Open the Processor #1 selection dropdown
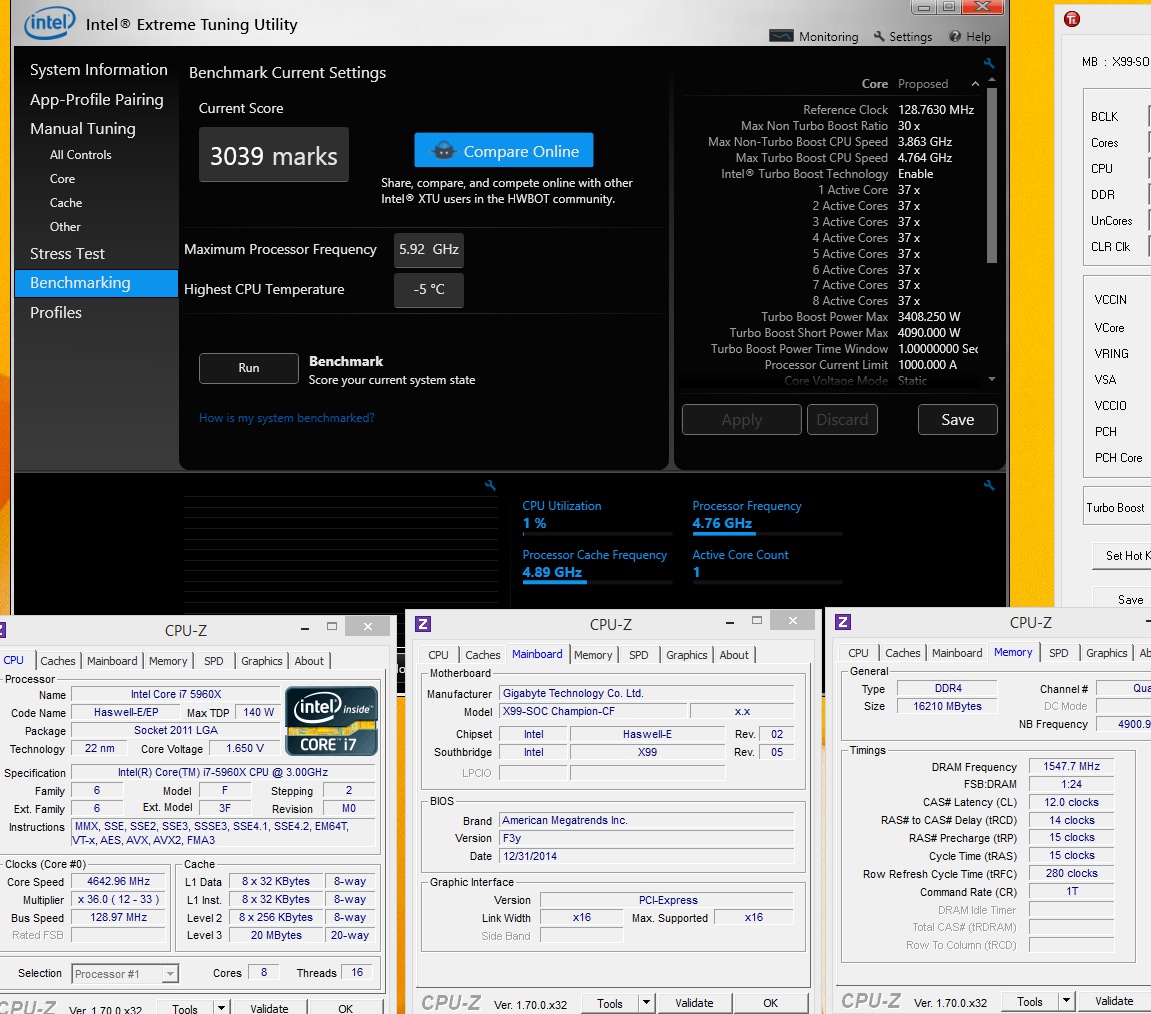 pos(125,974)
